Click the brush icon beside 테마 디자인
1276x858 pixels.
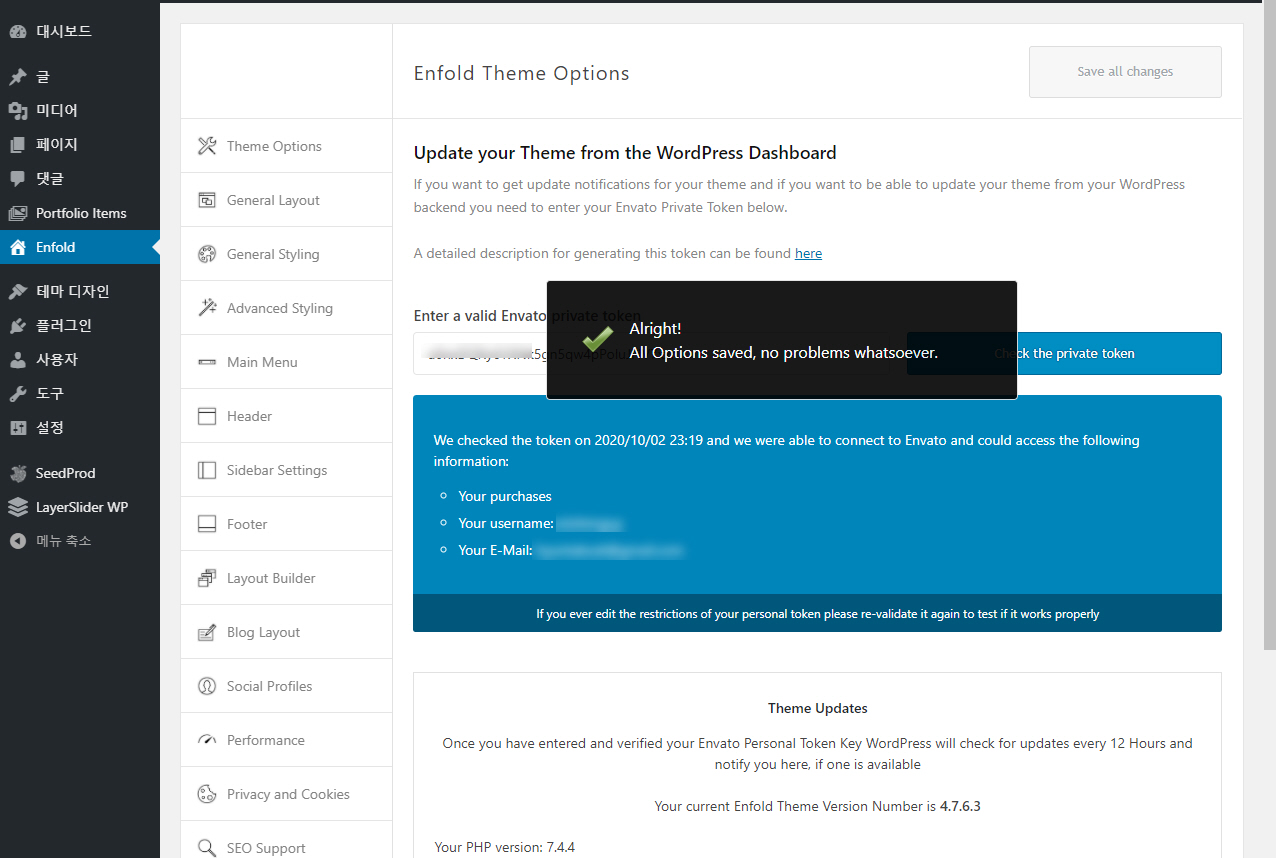point(18,292)
